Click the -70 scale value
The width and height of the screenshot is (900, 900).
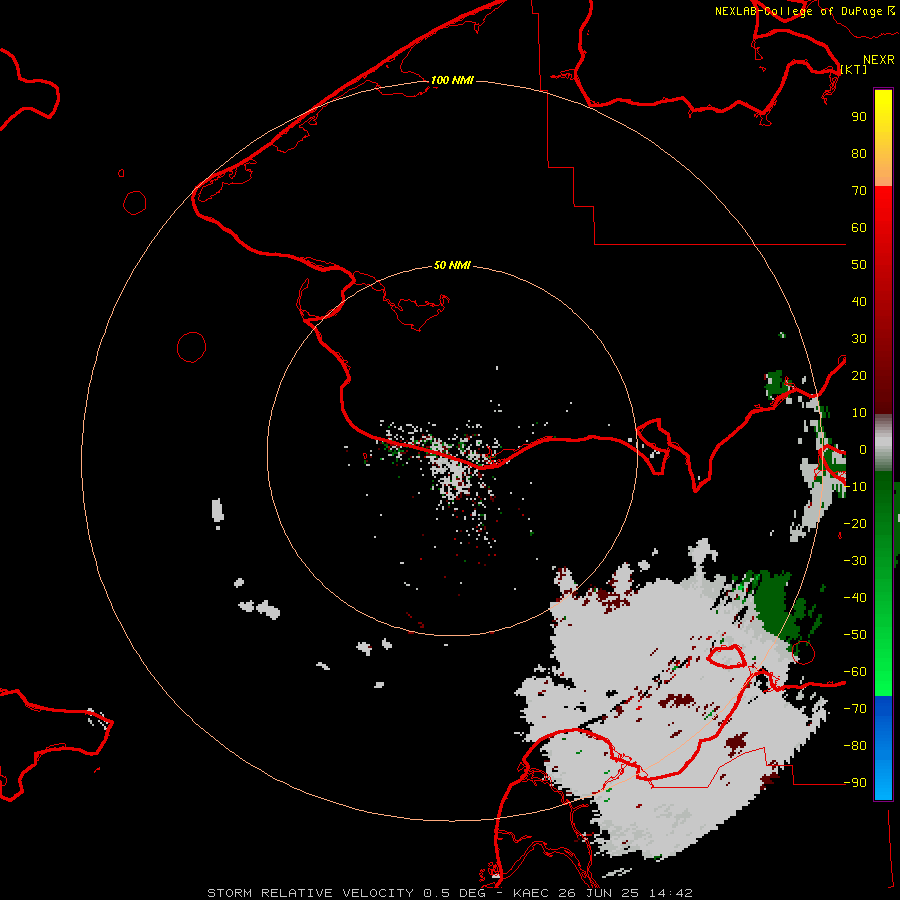855,709
